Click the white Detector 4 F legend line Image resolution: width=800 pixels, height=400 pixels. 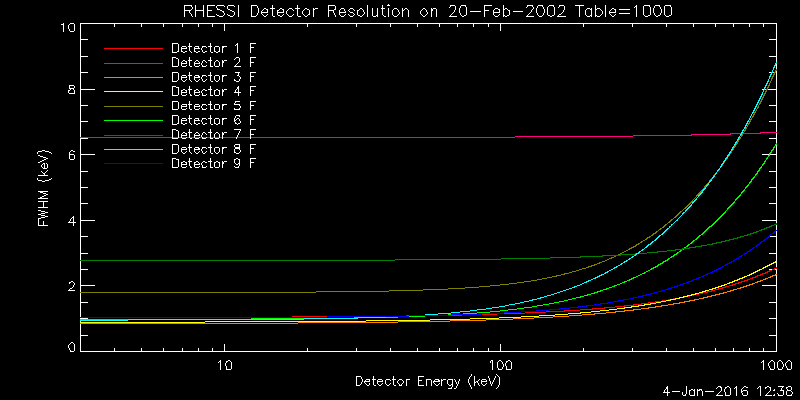(132, 91)
